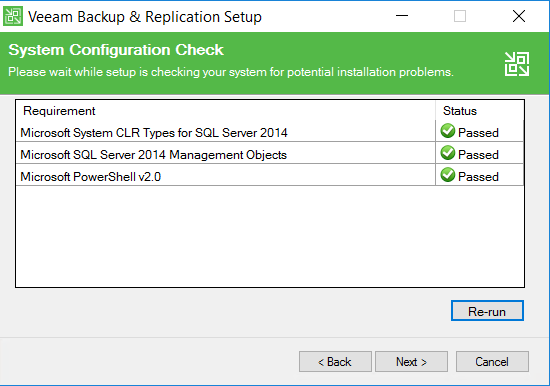Select Microsoft System CLR Types for SQL Server 2014
This screenshot has height=386, width=550.
pyautogui.click(x=270, y=132)
